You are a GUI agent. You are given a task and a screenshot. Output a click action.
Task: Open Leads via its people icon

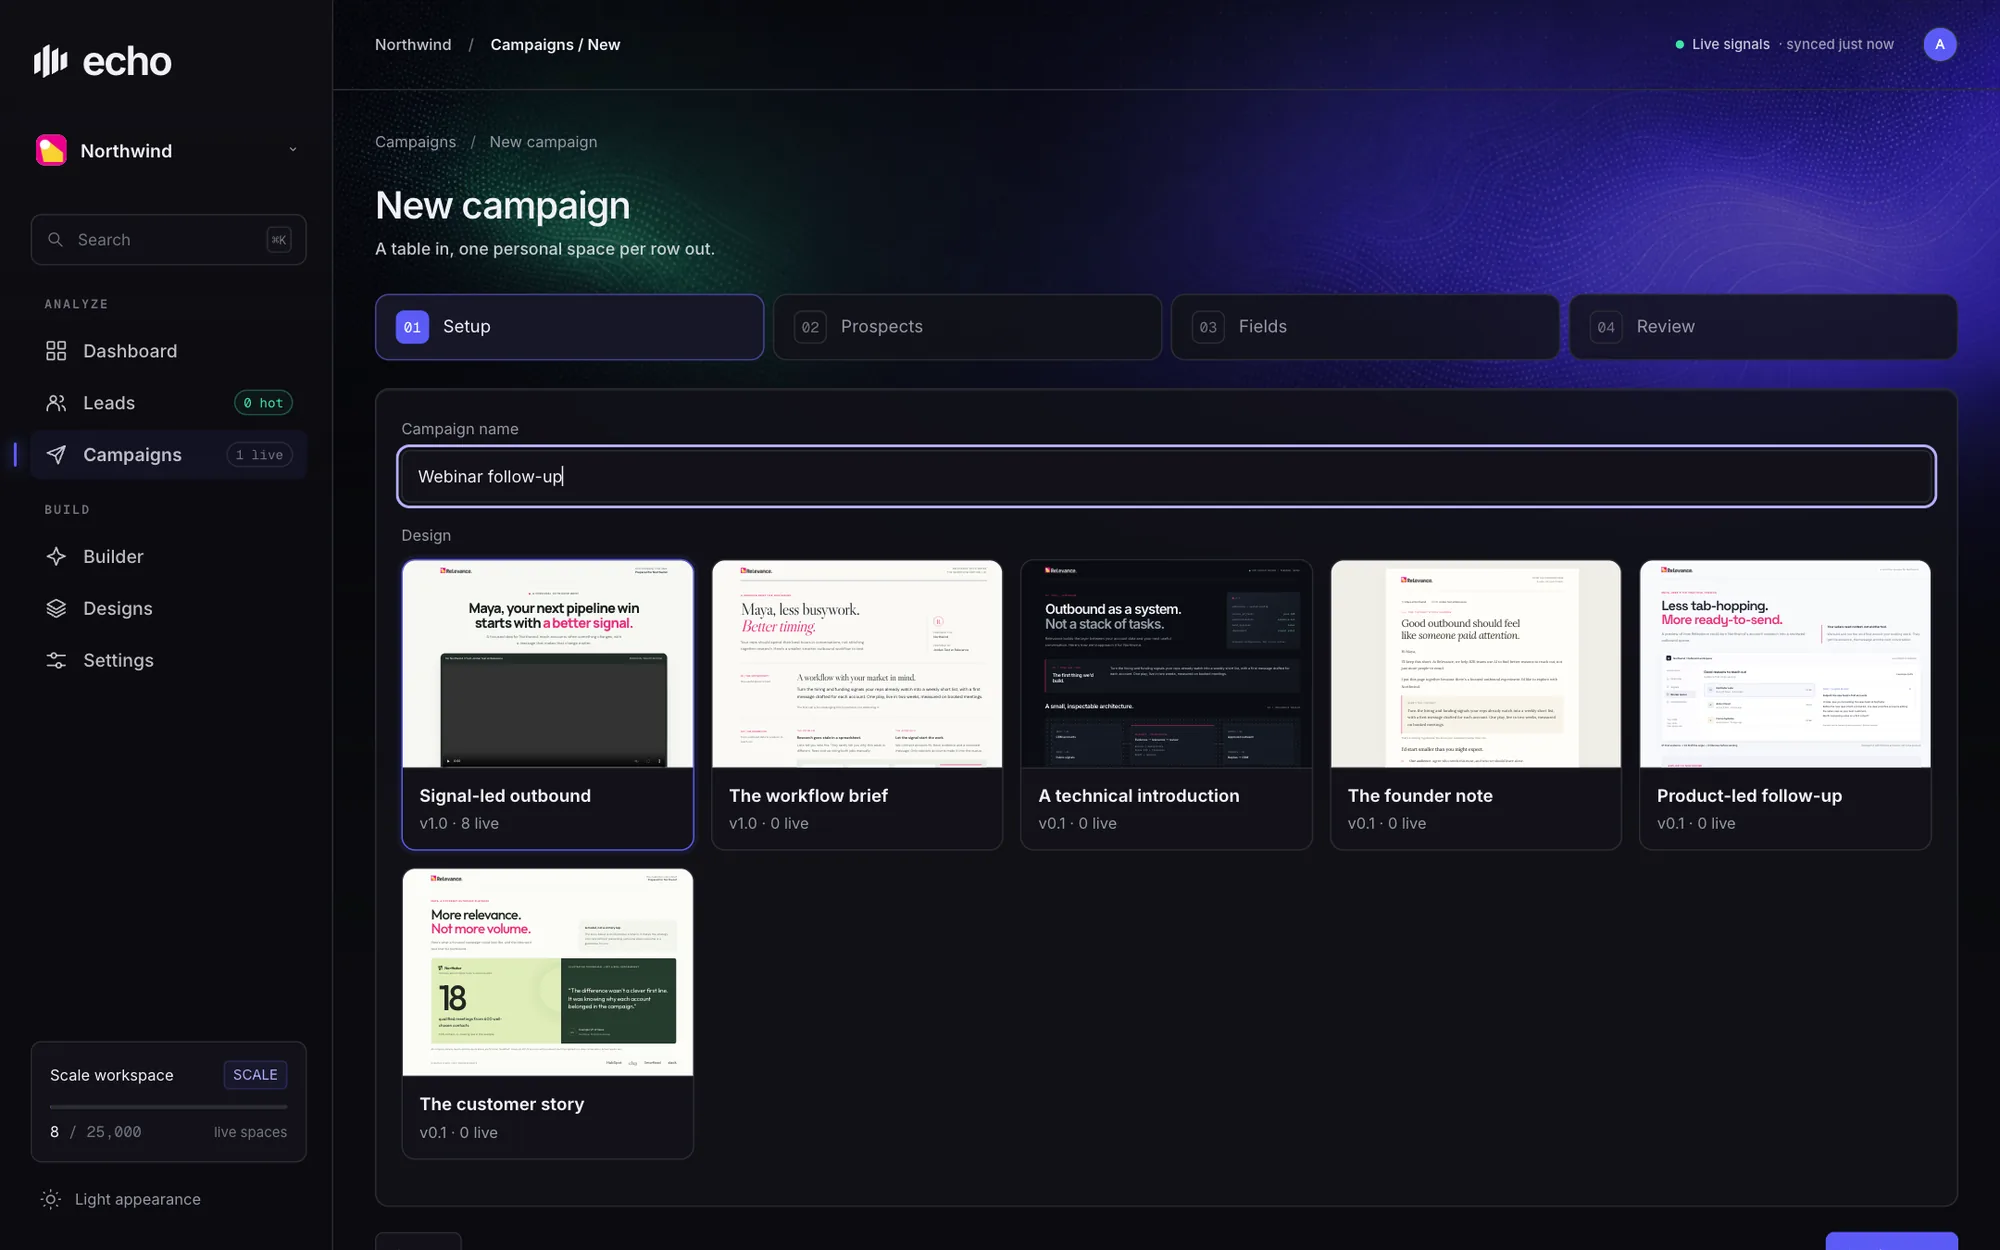56,403
